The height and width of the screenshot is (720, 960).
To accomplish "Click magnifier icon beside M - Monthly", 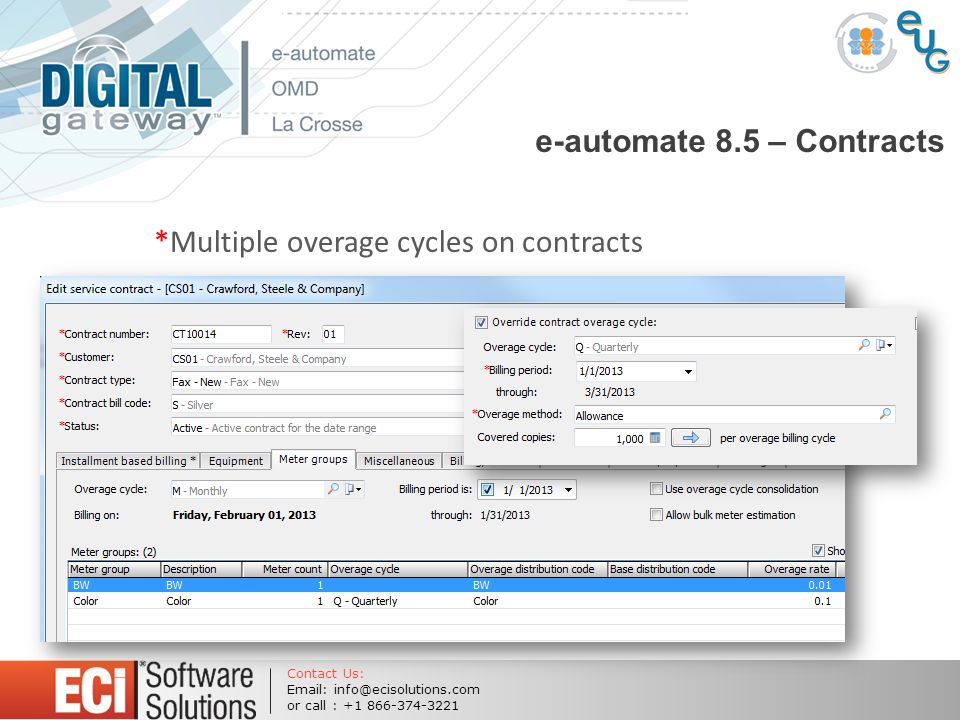I will pyautogui.click(x=333, y=489).
